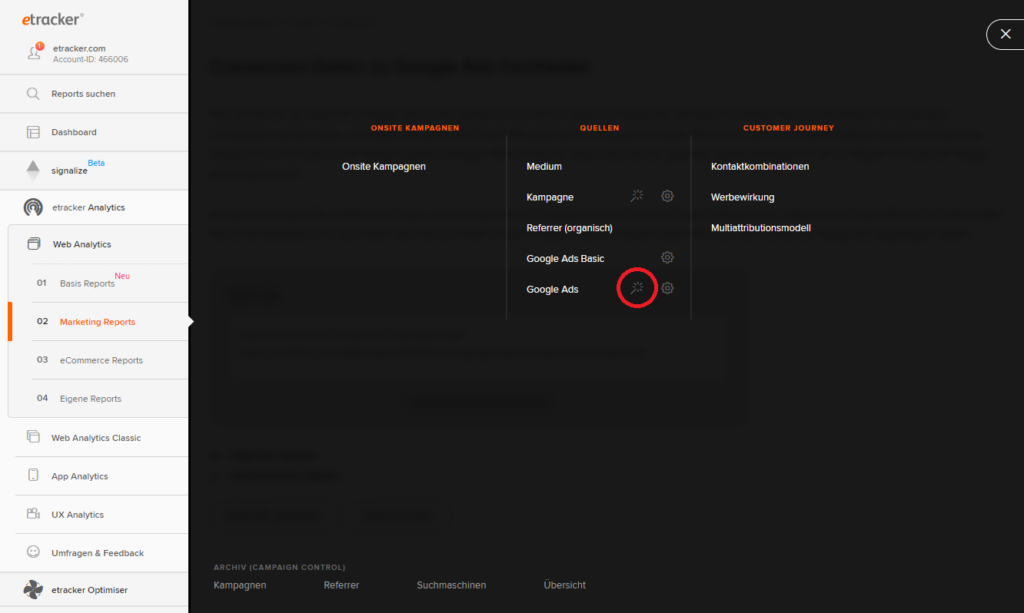The height and width of the screenshot is (613, 1024).
Task: Select the signalize diamond icon
Action: [33, 170]
